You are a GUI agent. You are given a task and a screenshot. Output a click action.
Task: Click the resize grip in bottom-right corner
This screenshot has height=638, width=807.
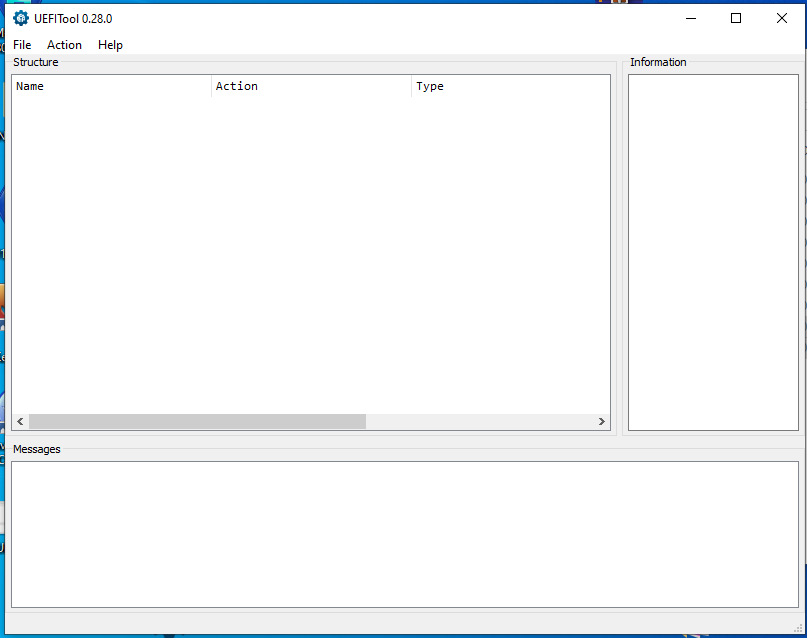click(x=798, y=629)
